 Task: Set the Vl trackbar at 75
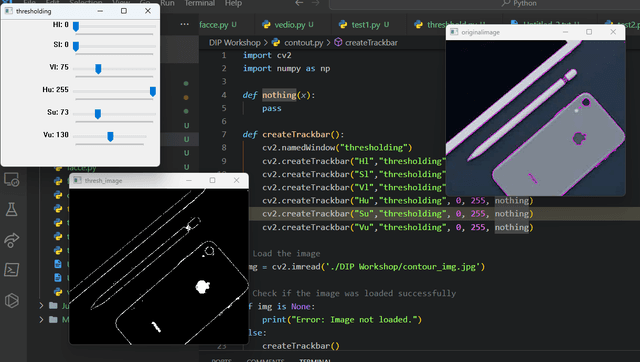click(x=98, y=69)
